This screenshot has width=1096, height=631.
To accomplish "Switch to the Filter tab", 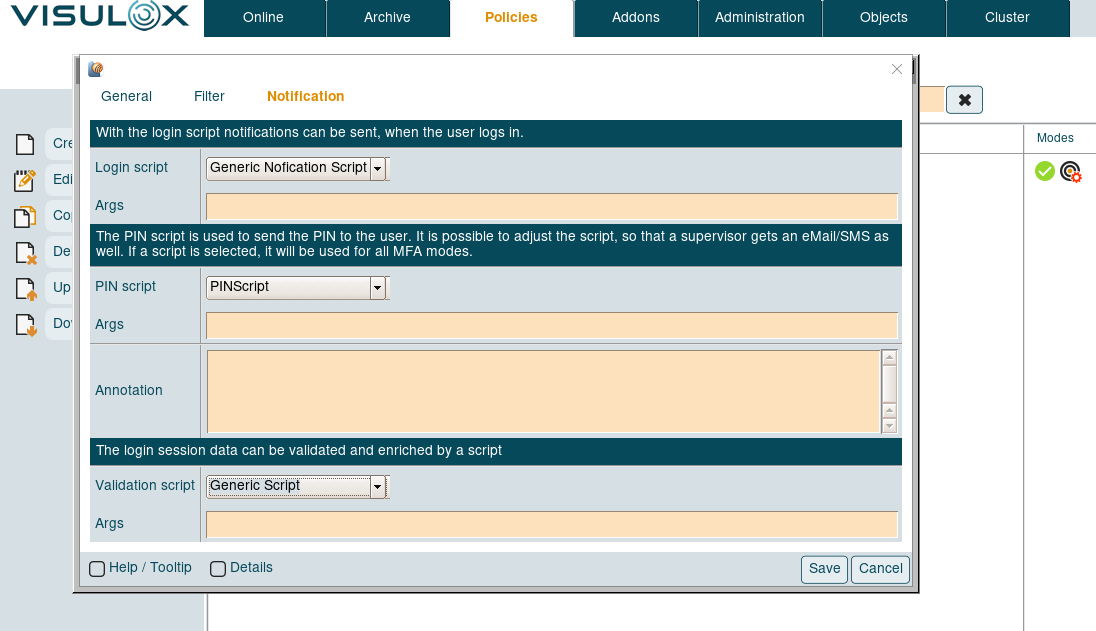I will tap(209, 97).
